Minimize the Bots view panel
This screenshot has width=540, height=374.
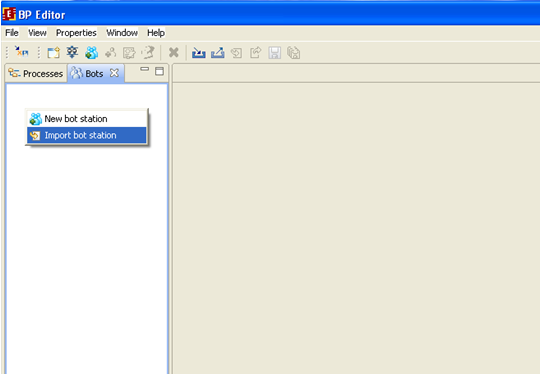pos(145,69)
